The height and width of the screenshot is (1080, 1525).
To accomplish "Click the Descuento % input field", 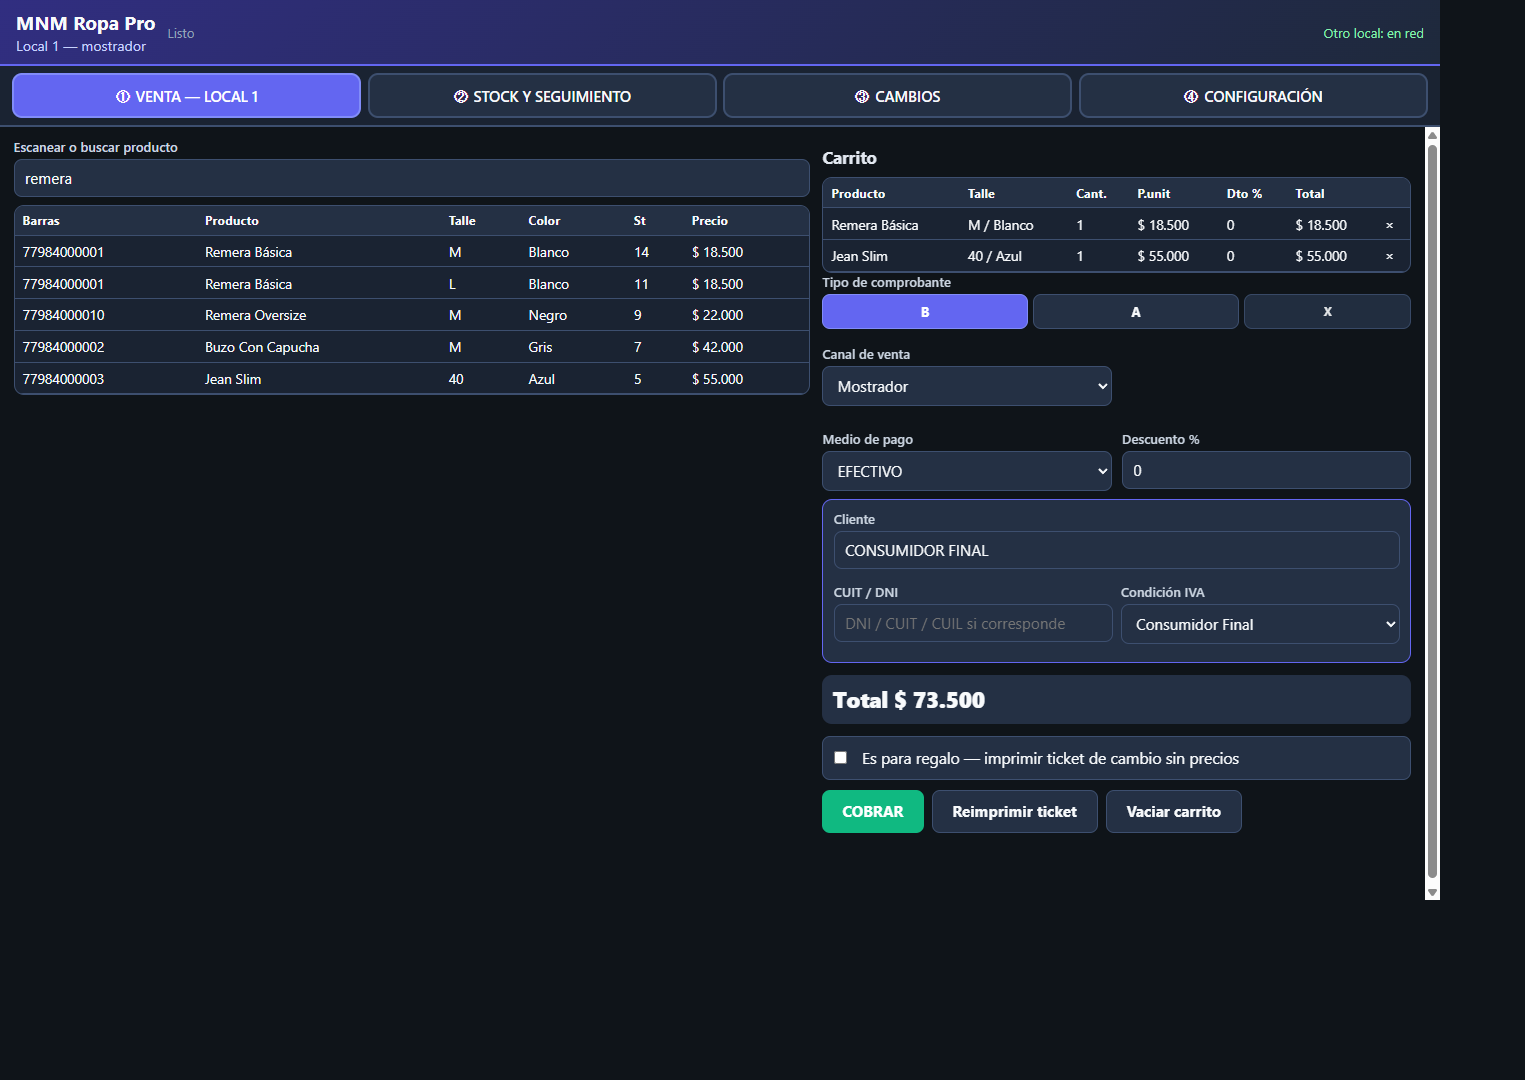I will [x=1266, y=470].
